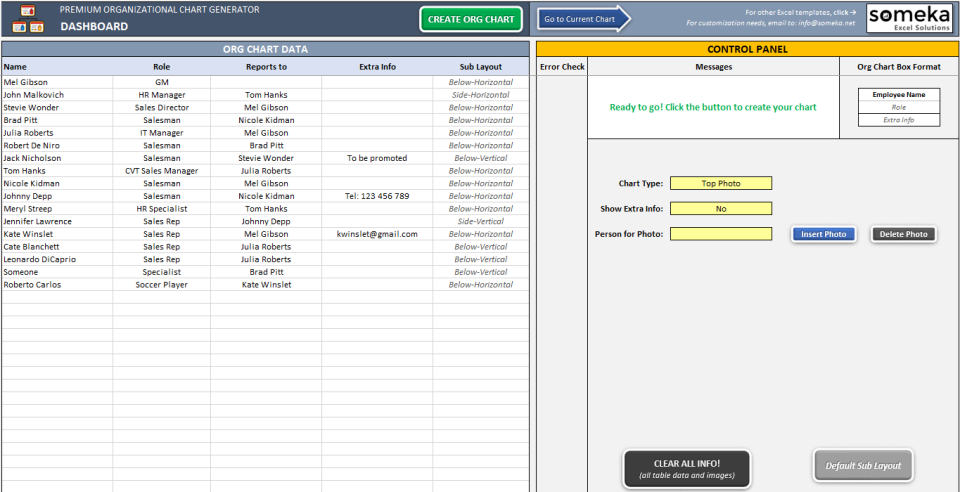Select the 'Specialist' role cell

162,272
